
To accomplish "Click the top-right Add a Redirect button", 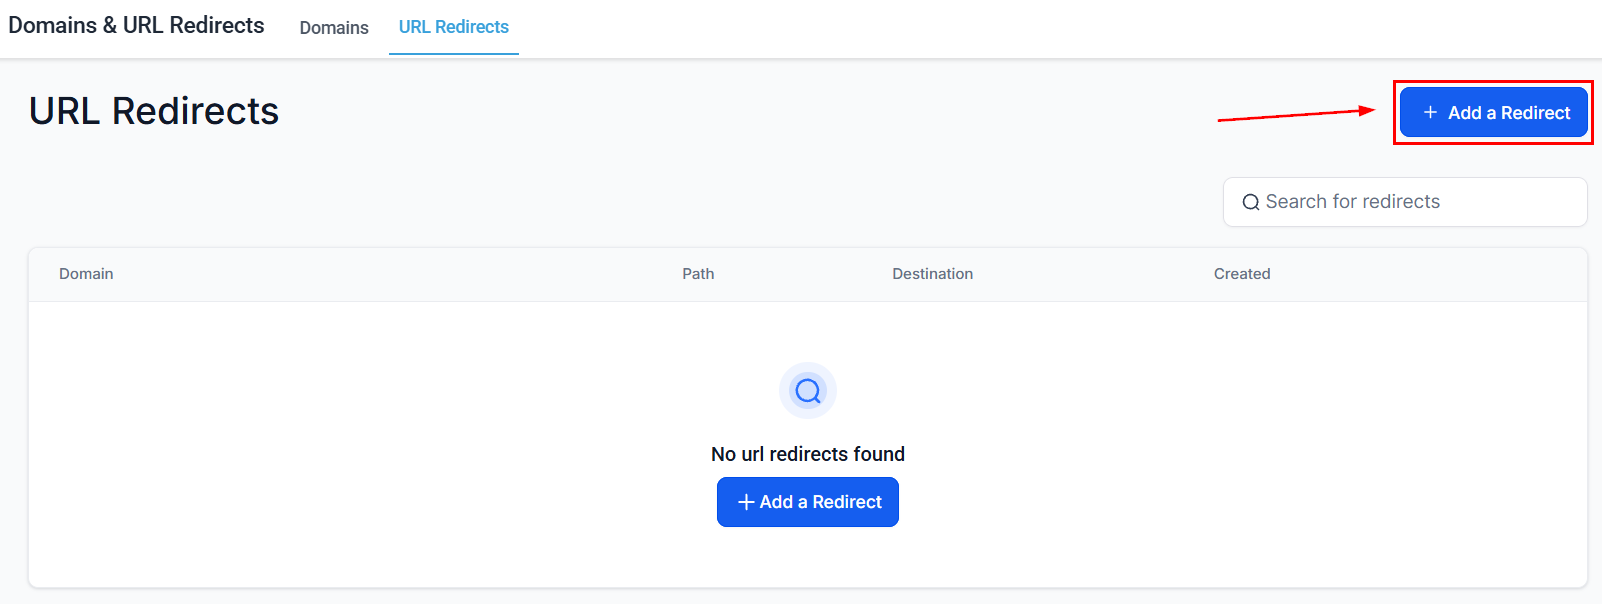I will 1493,112.
